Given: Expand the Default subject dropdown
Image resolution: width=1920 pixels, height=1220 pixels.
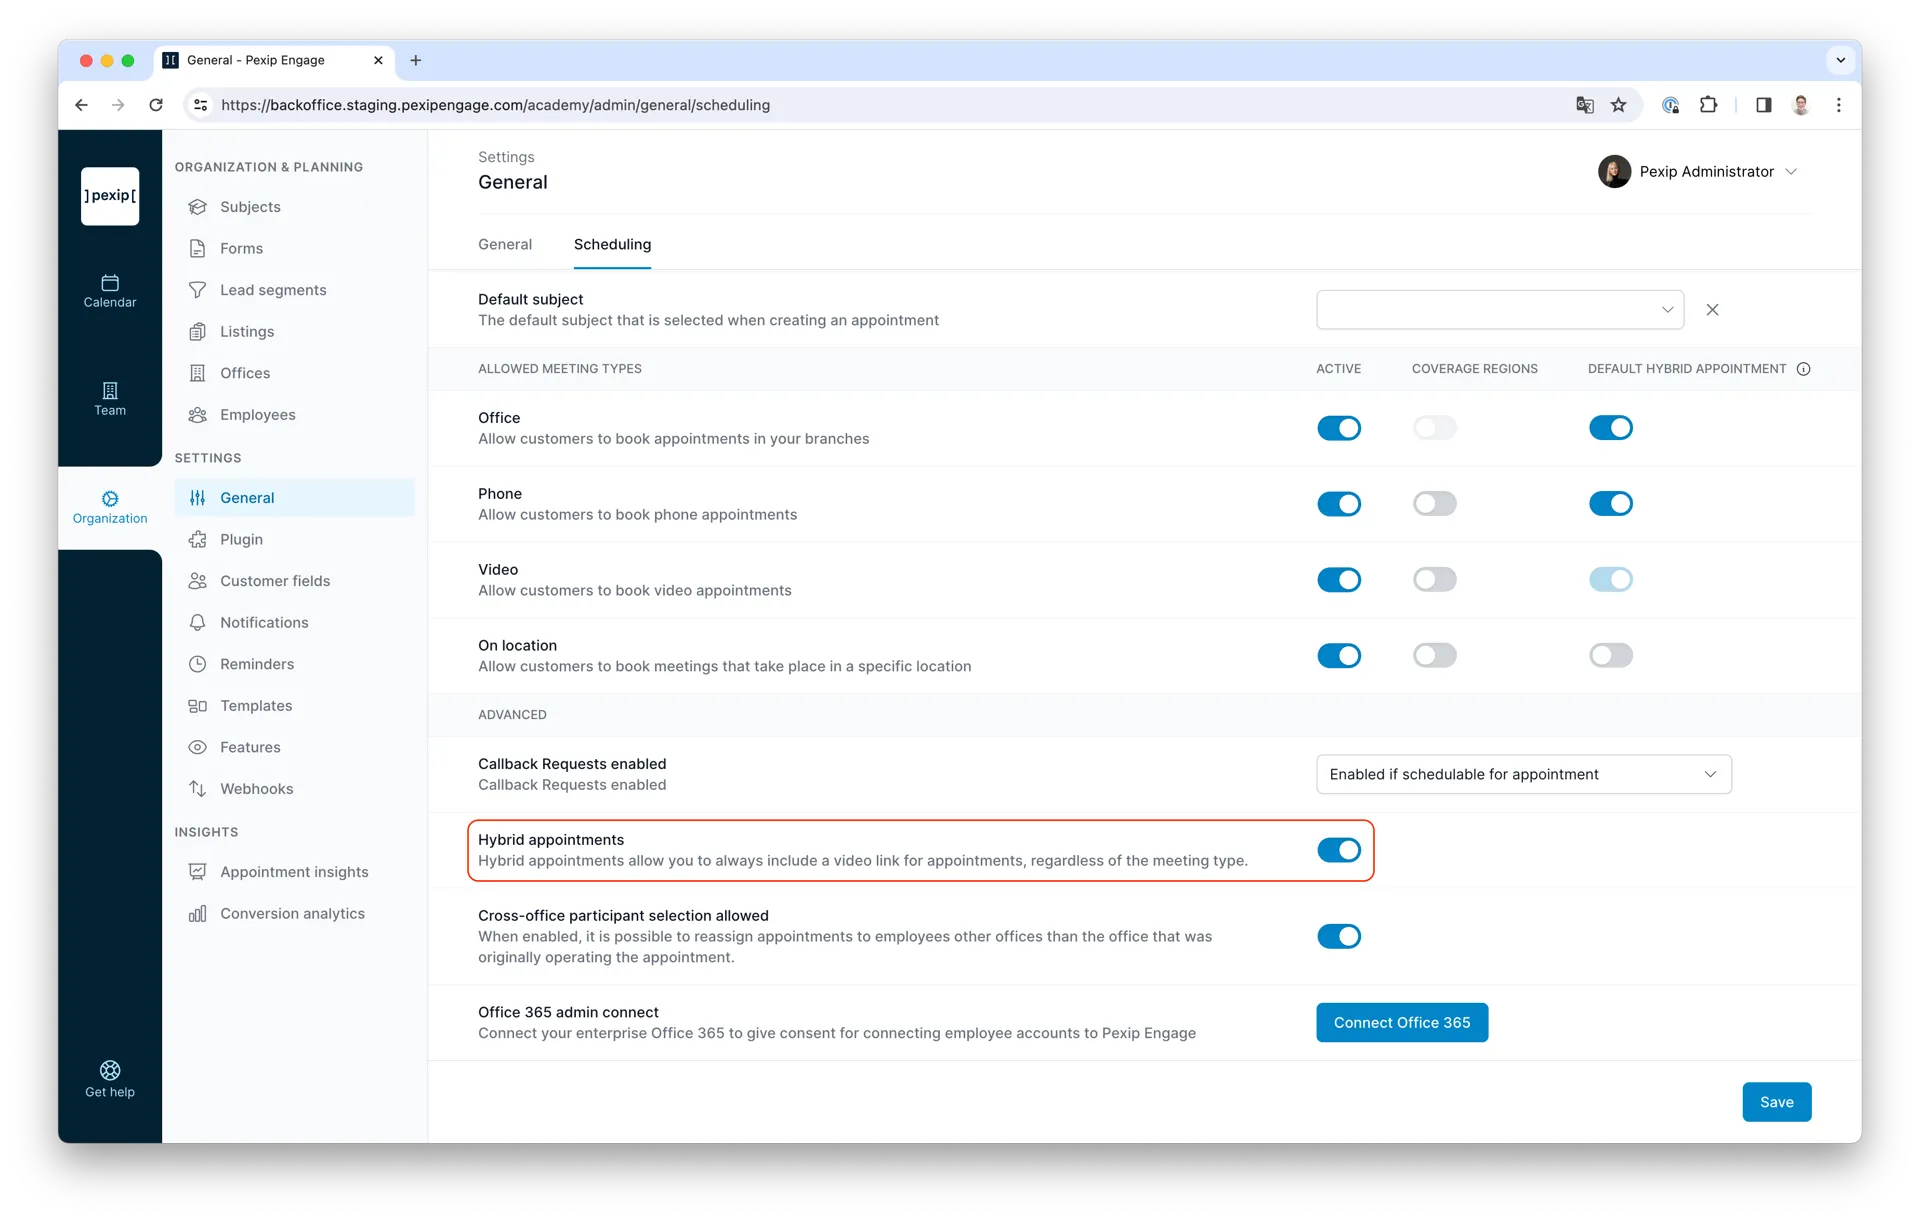Looking at the screenshot, I should [x=1500, y=310].
